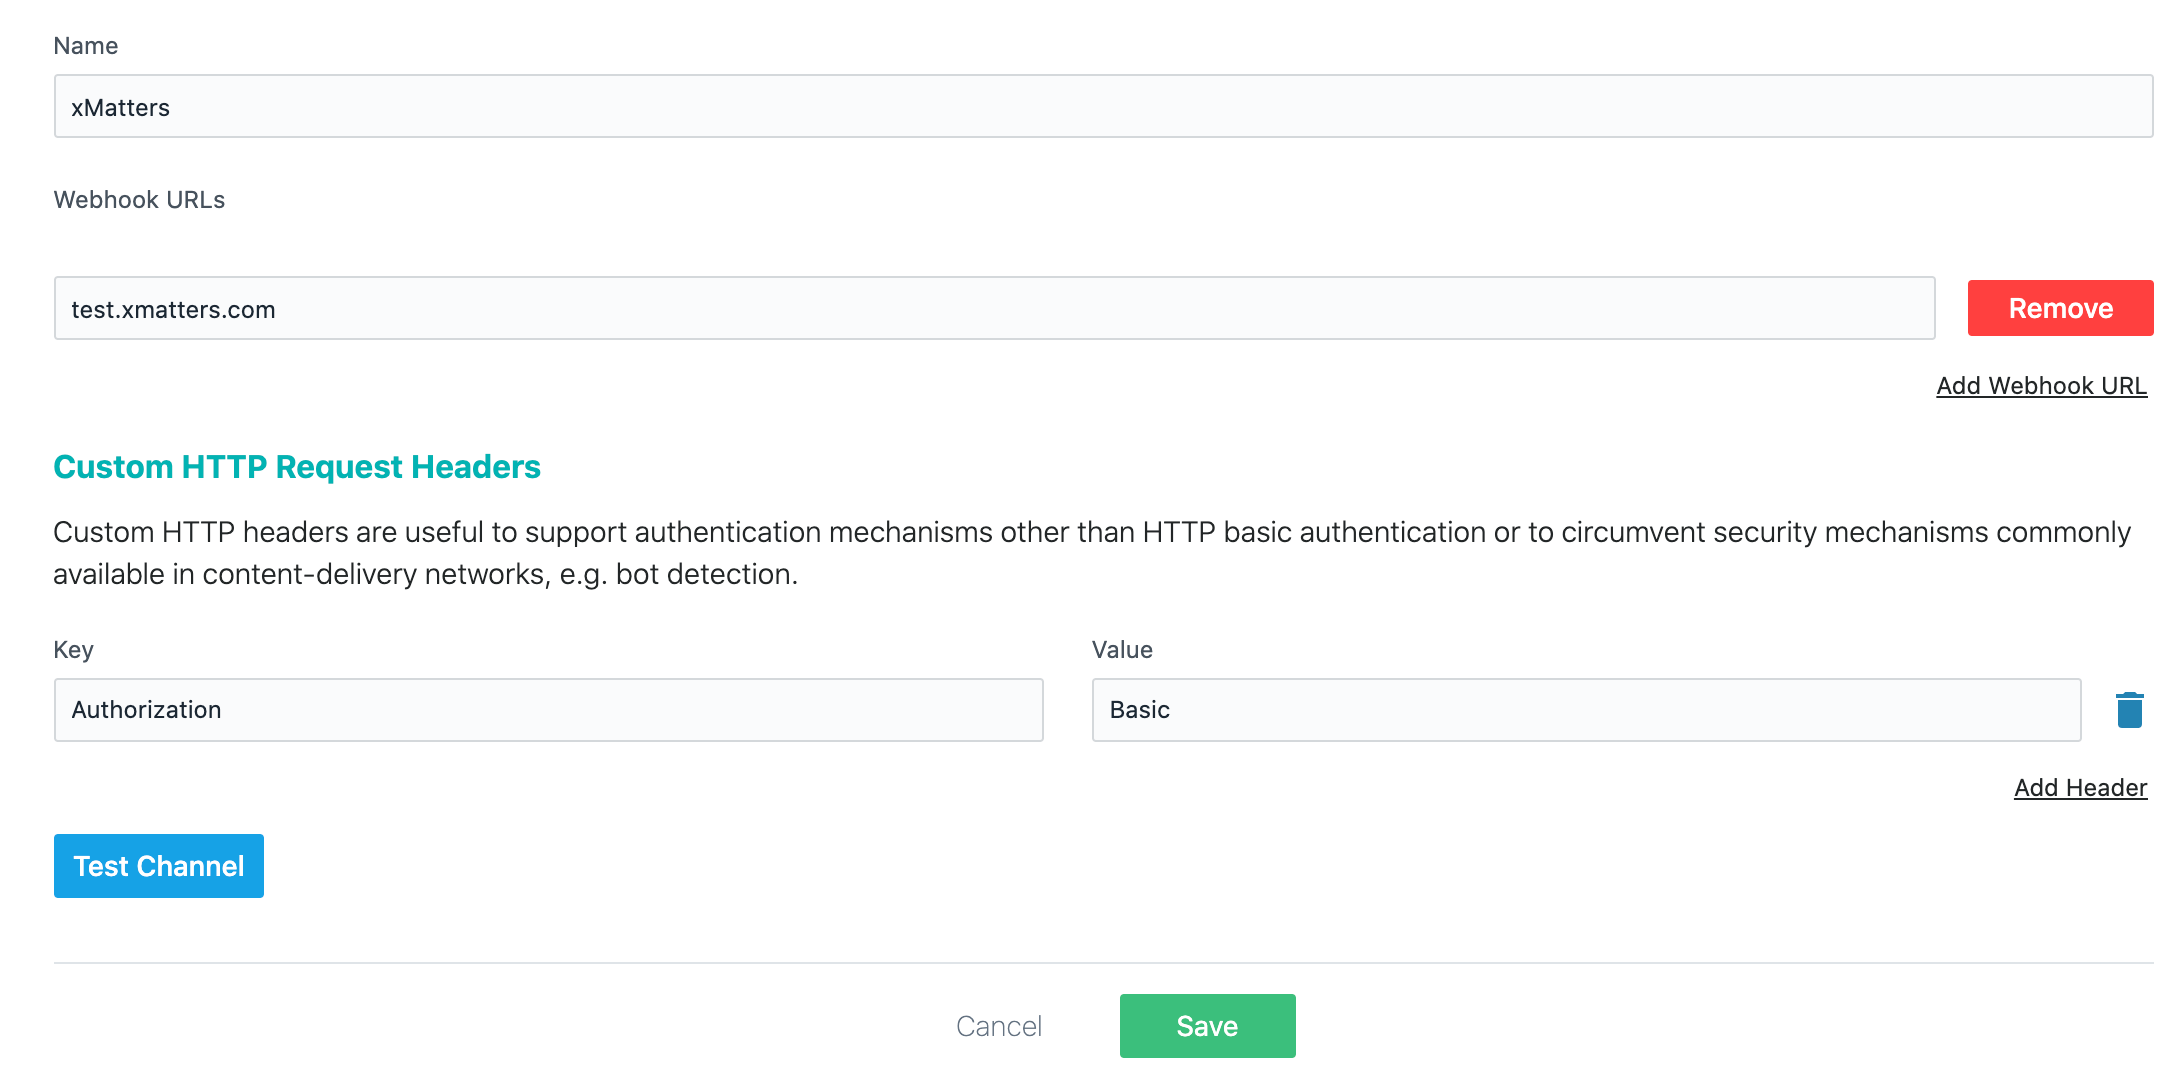Click the Name input field containing xMatters
The height and width of the screenshot is (1076, 2184).
pyautogui.click(x=1103, y=106)
